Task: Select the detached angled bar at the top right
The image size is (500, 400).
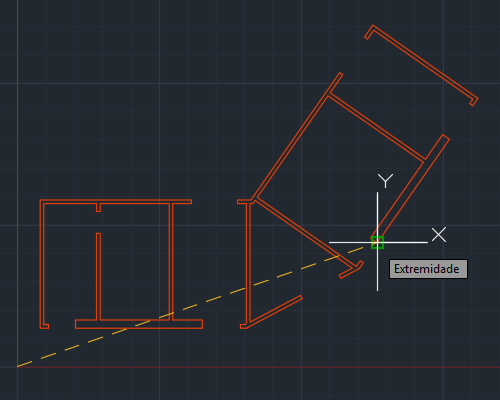Action: point(422,65)
